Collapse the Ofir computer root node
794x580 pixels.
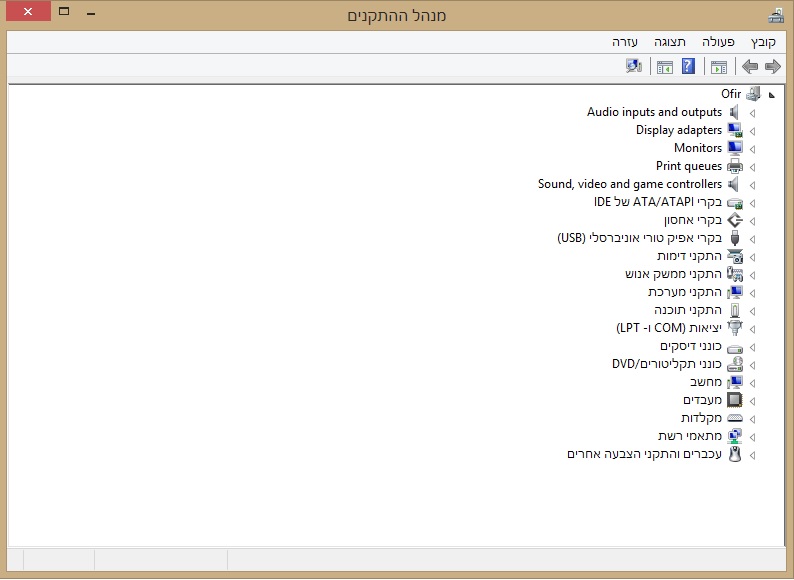click(x=770, y=95)
